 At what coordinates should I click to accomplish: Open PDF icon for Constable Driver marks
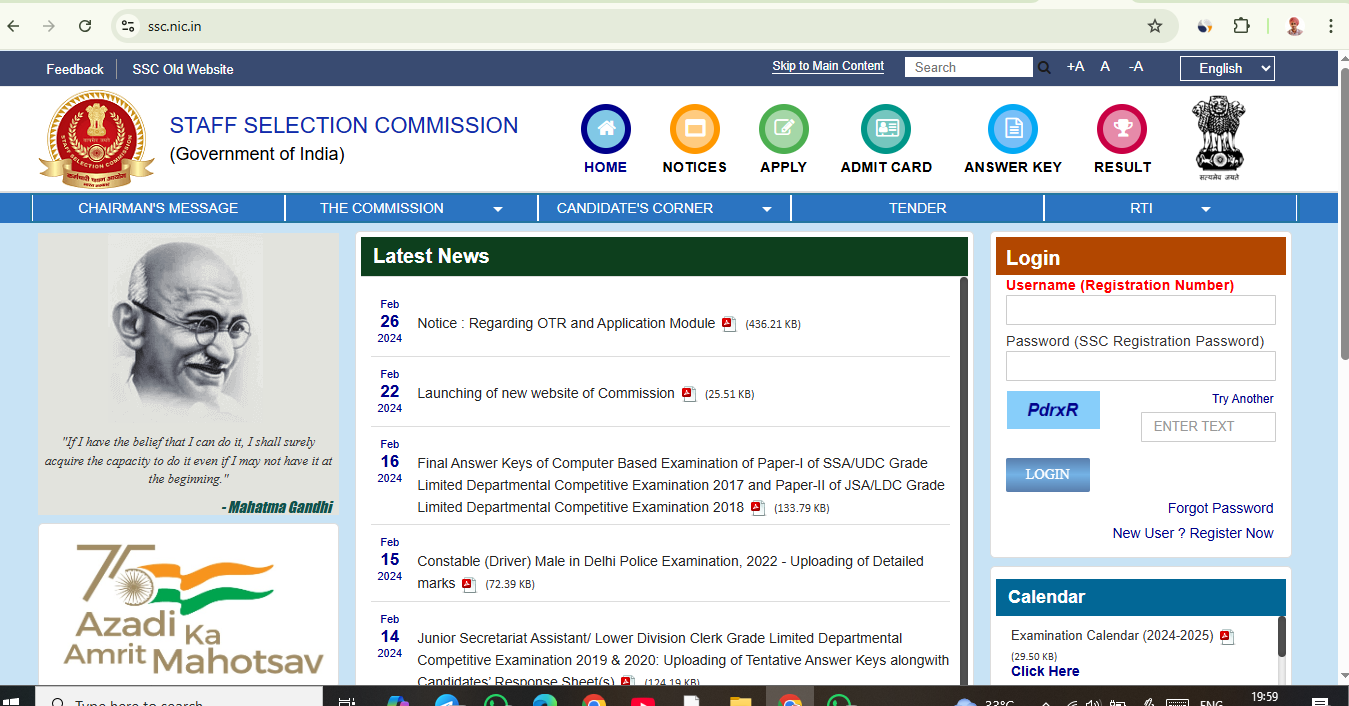click(469, 584)
